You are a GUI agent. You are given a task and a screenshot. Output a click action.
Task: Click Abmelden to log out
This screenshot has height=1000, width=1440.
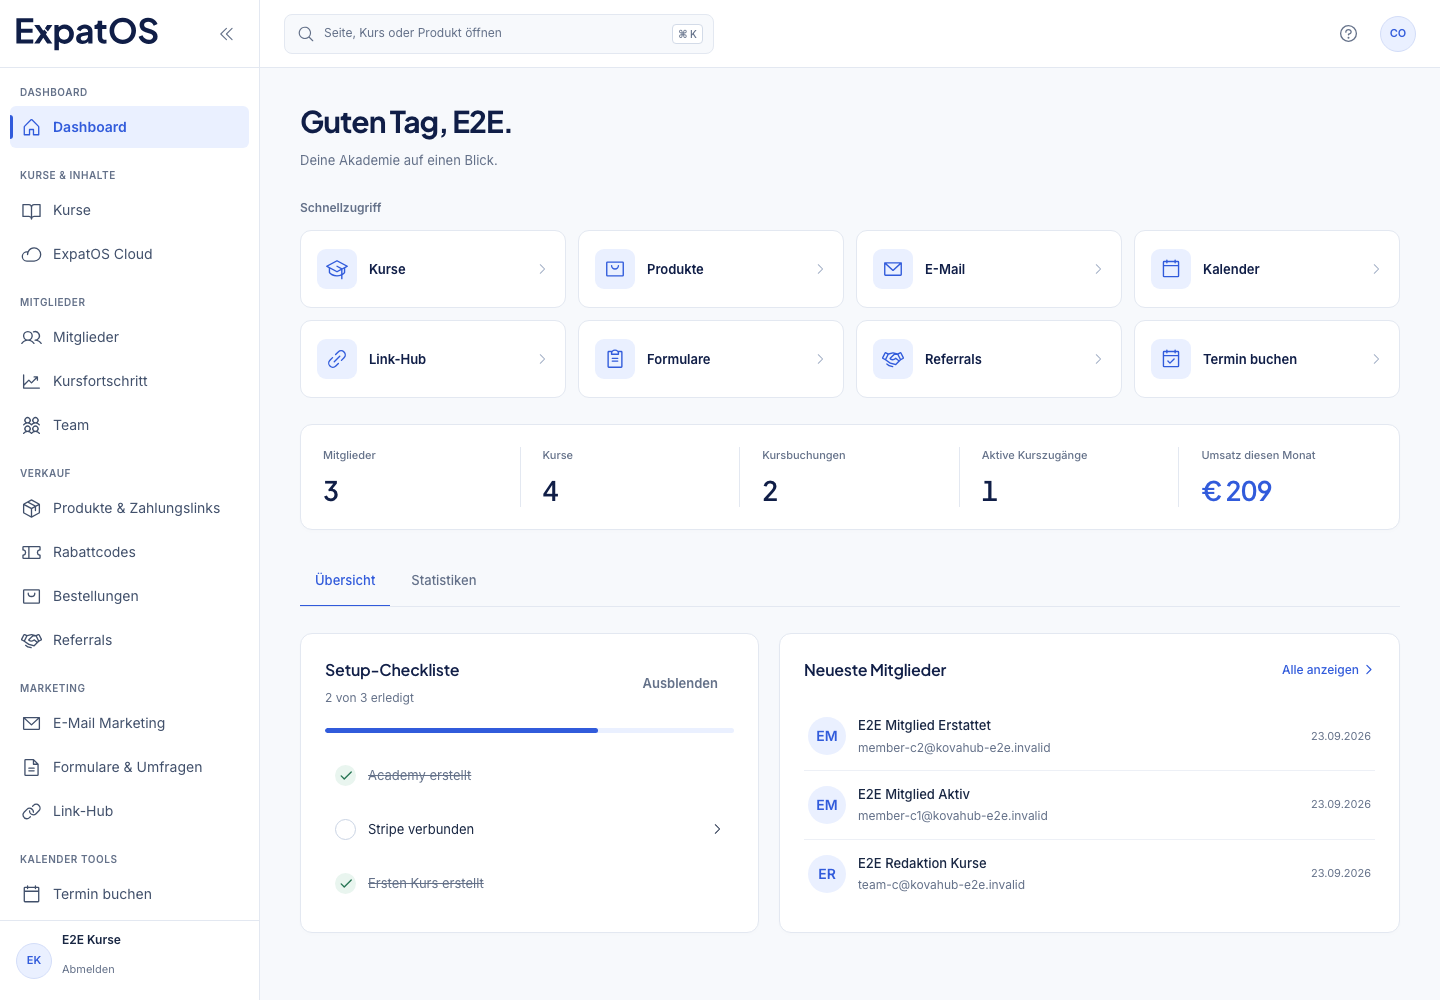88,969
